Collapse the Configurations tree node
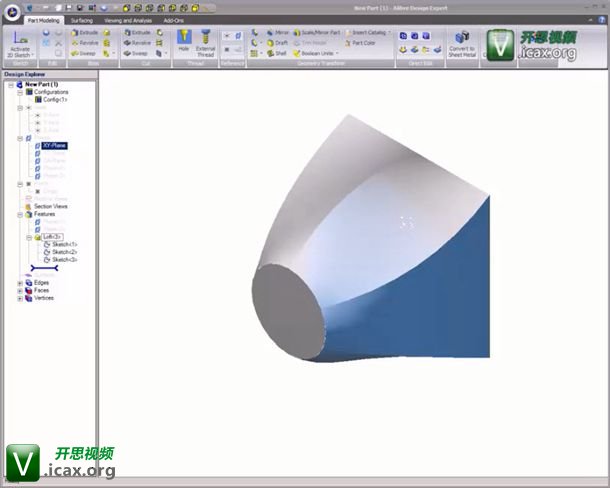The width and height of the screenshot is (610, 488). coord(20,92)
